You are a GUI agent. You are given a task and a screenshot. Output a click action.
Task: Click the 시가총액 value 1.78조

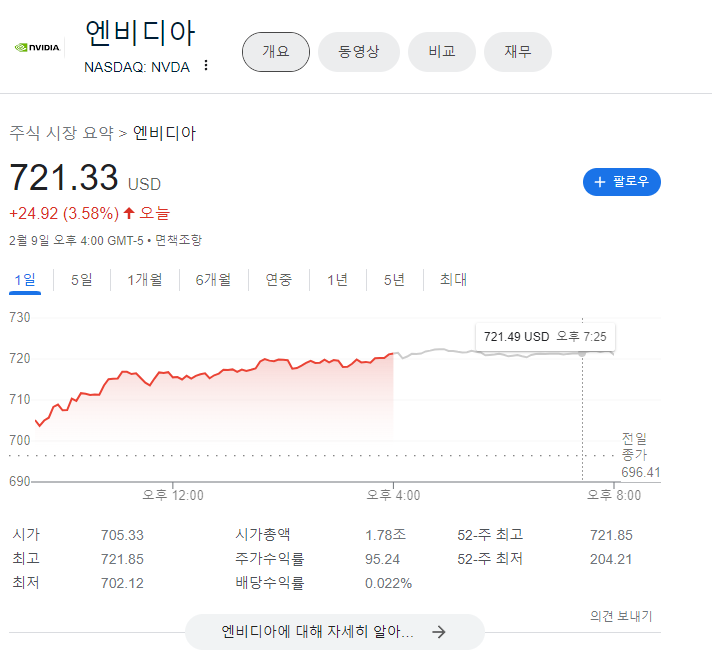(386, 535)
